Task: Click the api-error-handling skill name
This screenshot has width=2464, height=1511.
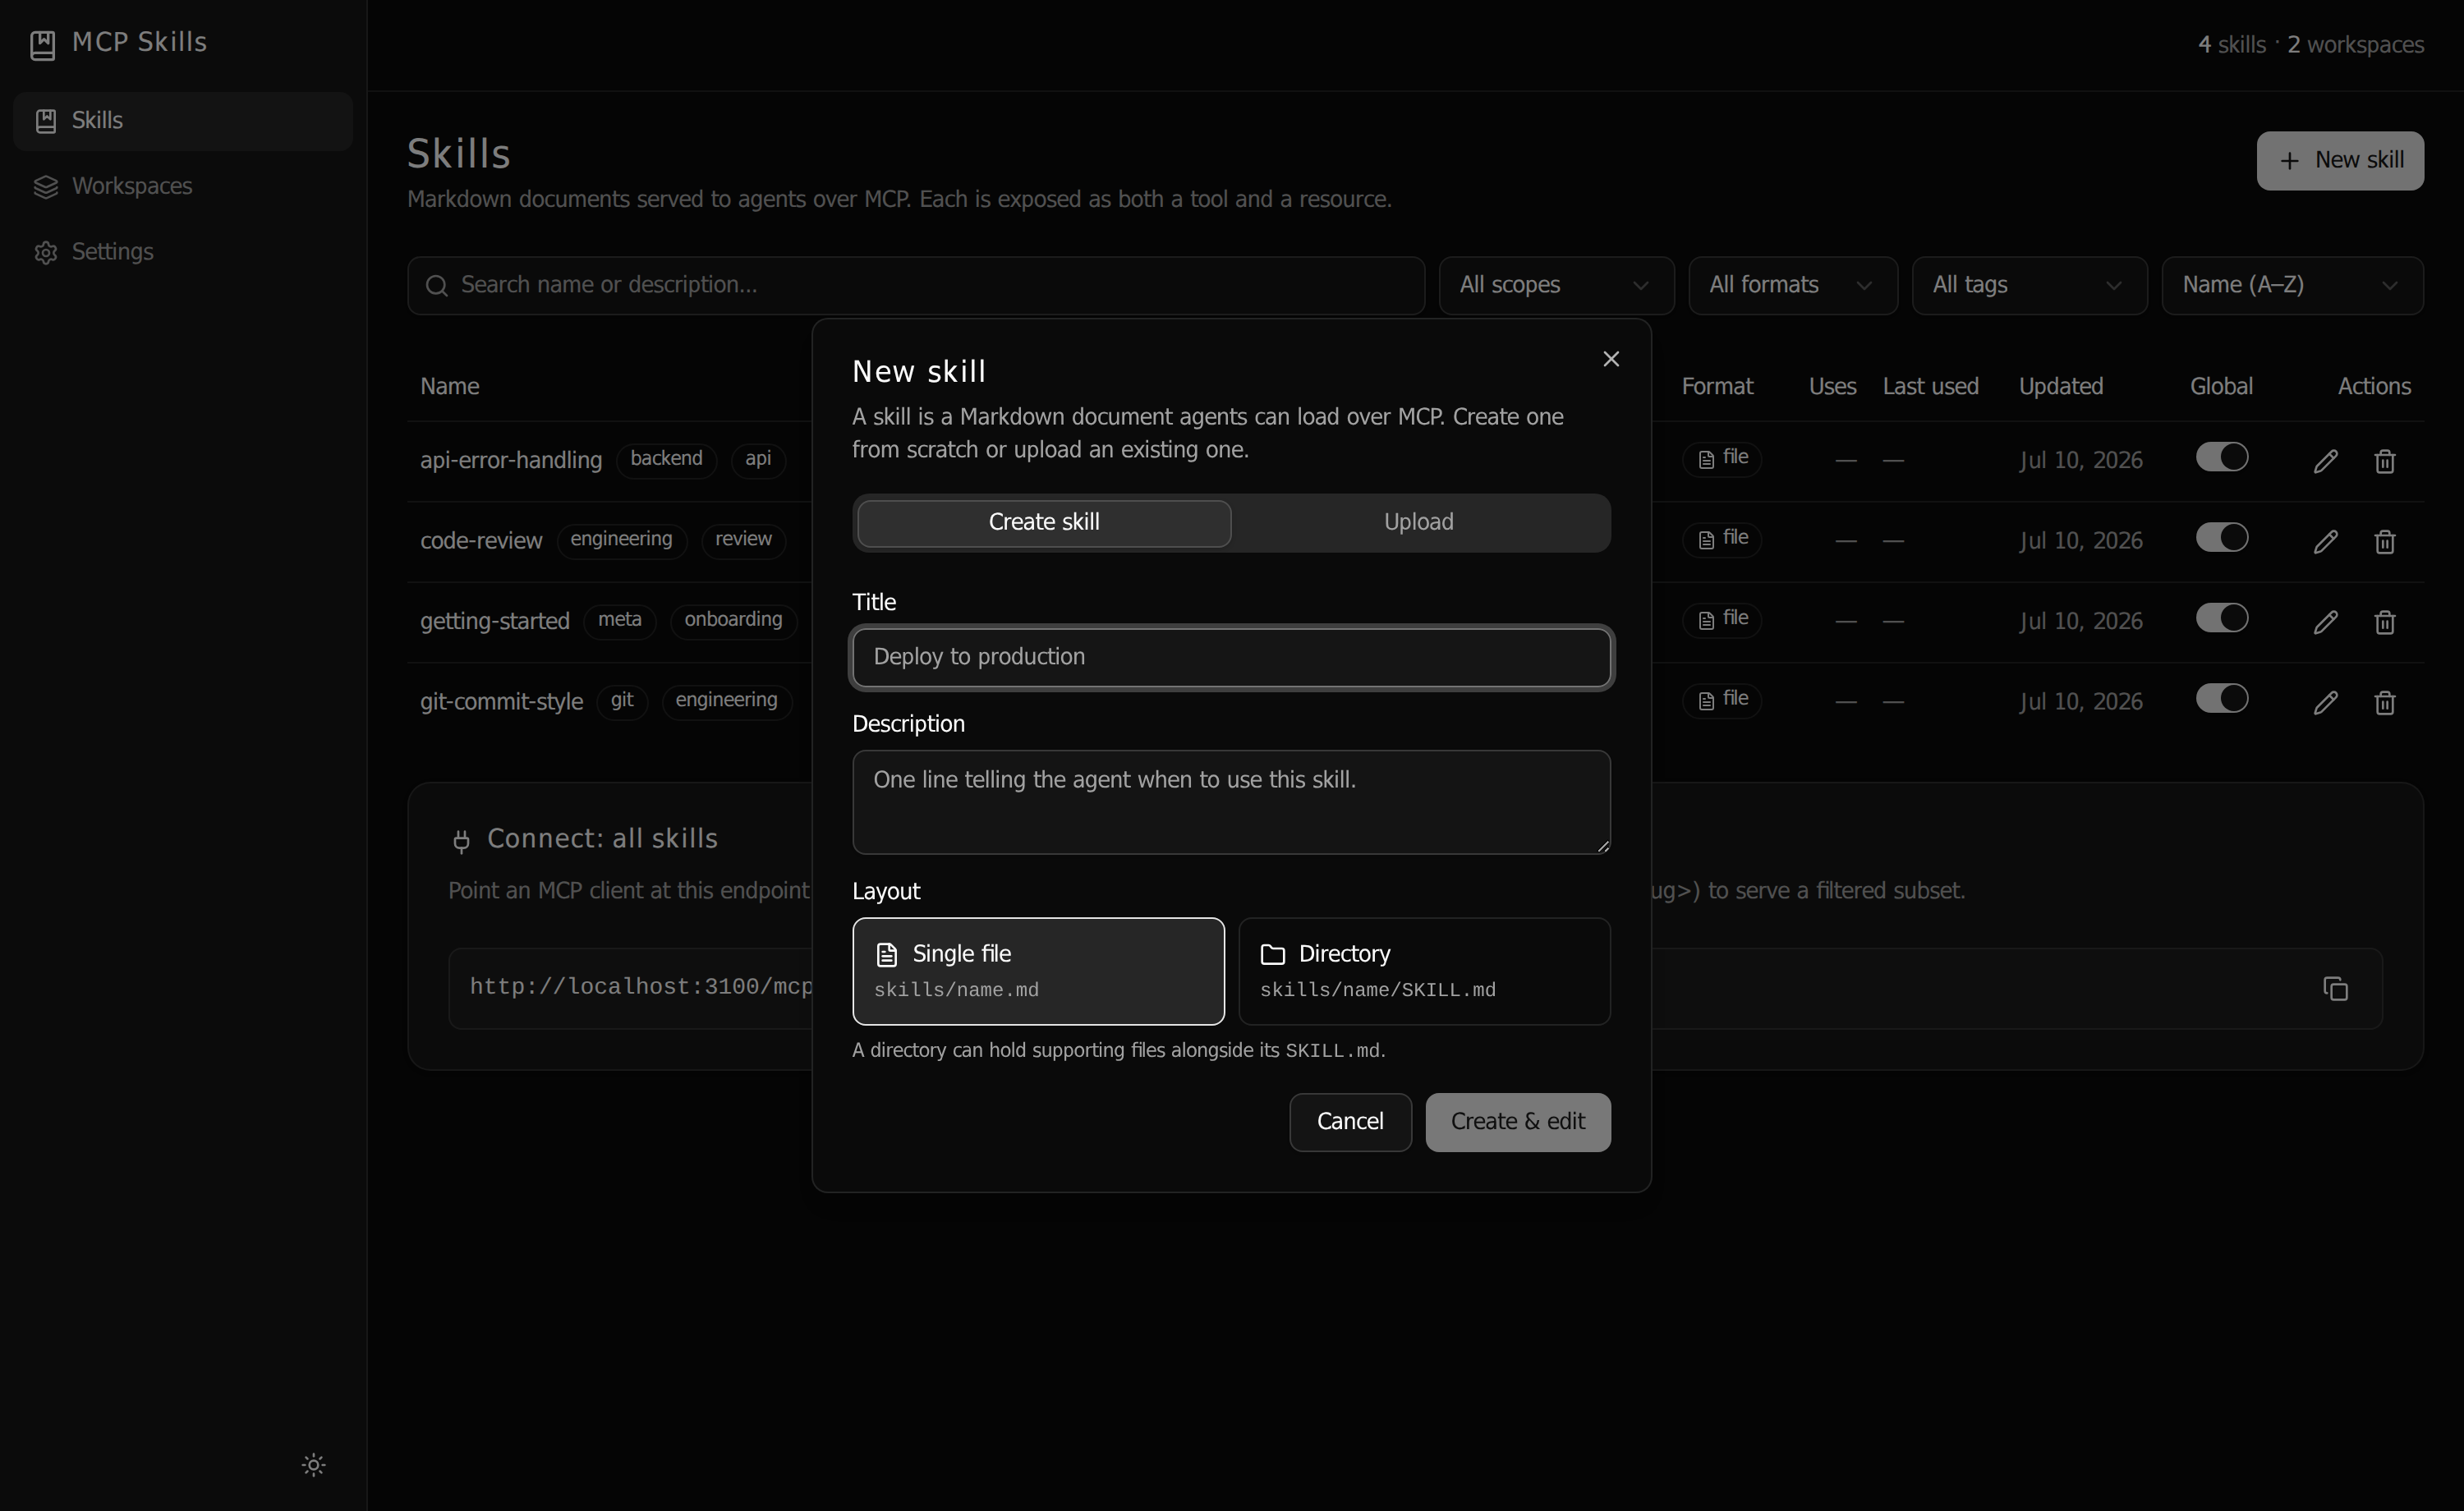Action: (x=511, y=460)
